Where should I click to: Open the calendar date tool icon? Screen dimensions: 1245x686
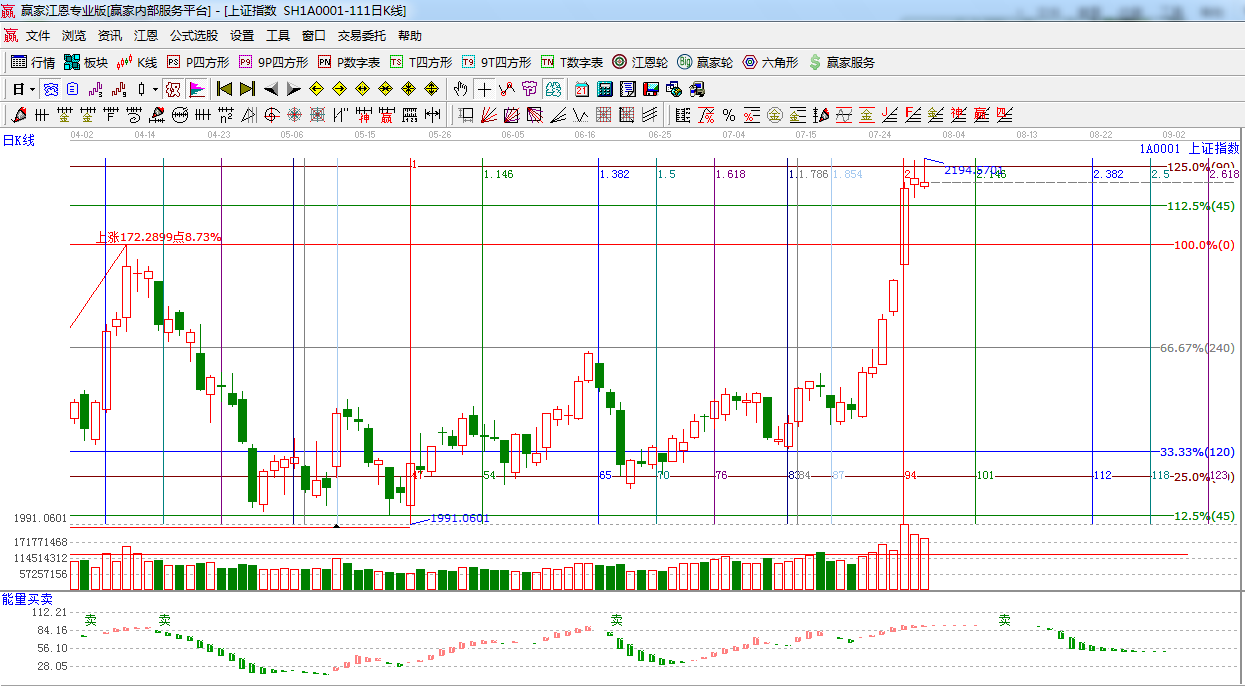(x=582, y=89)
